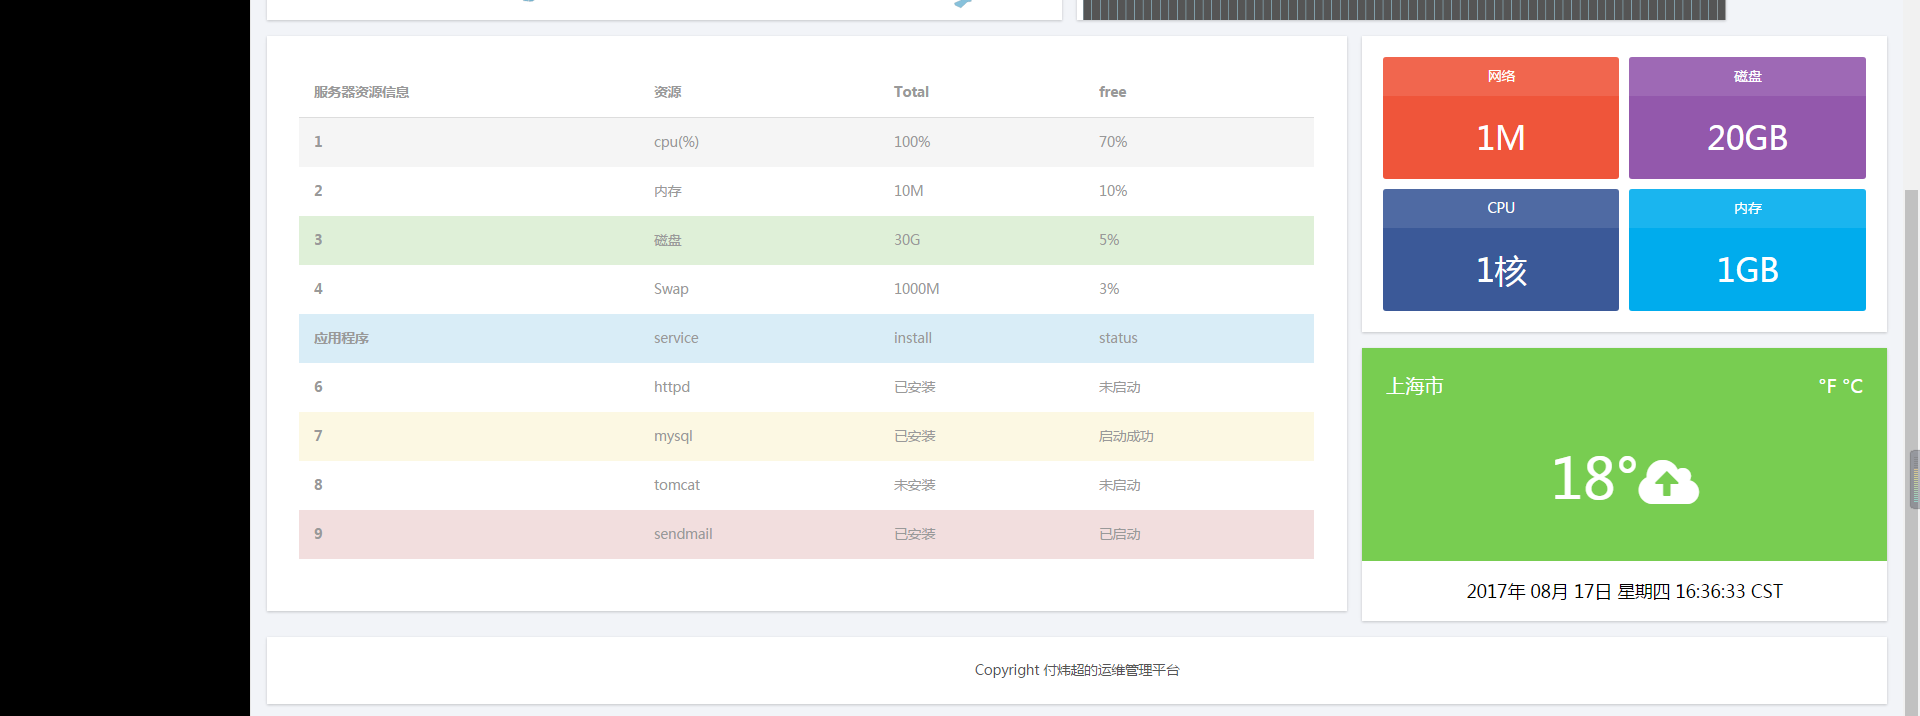Click the Swap total value 1000M
Viewport: 1920px width, 716px height.
[x=916, y=289]
